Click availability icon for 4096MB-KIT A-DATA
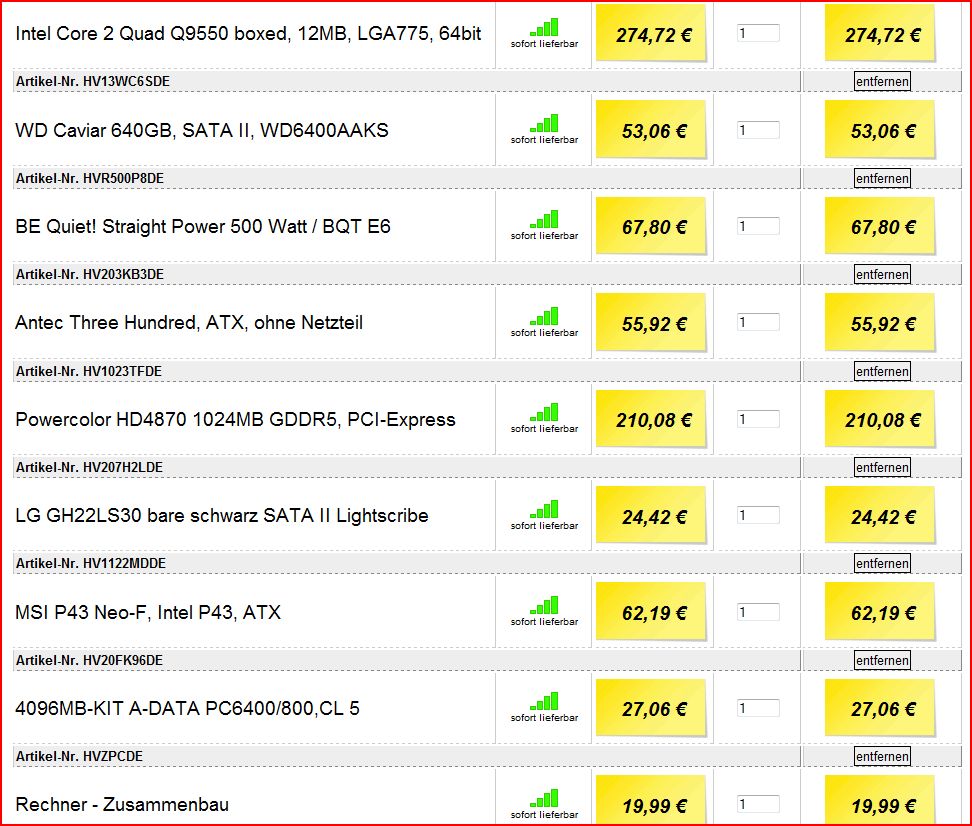Screen dimensions: 972x826 544,702
